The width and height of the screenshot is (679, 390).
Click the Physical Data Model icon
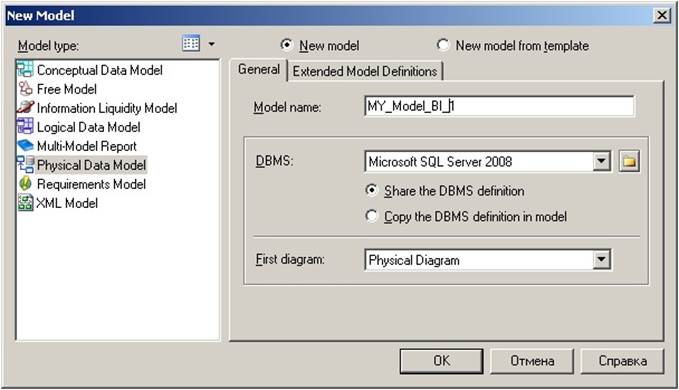(x=25, y=165)
